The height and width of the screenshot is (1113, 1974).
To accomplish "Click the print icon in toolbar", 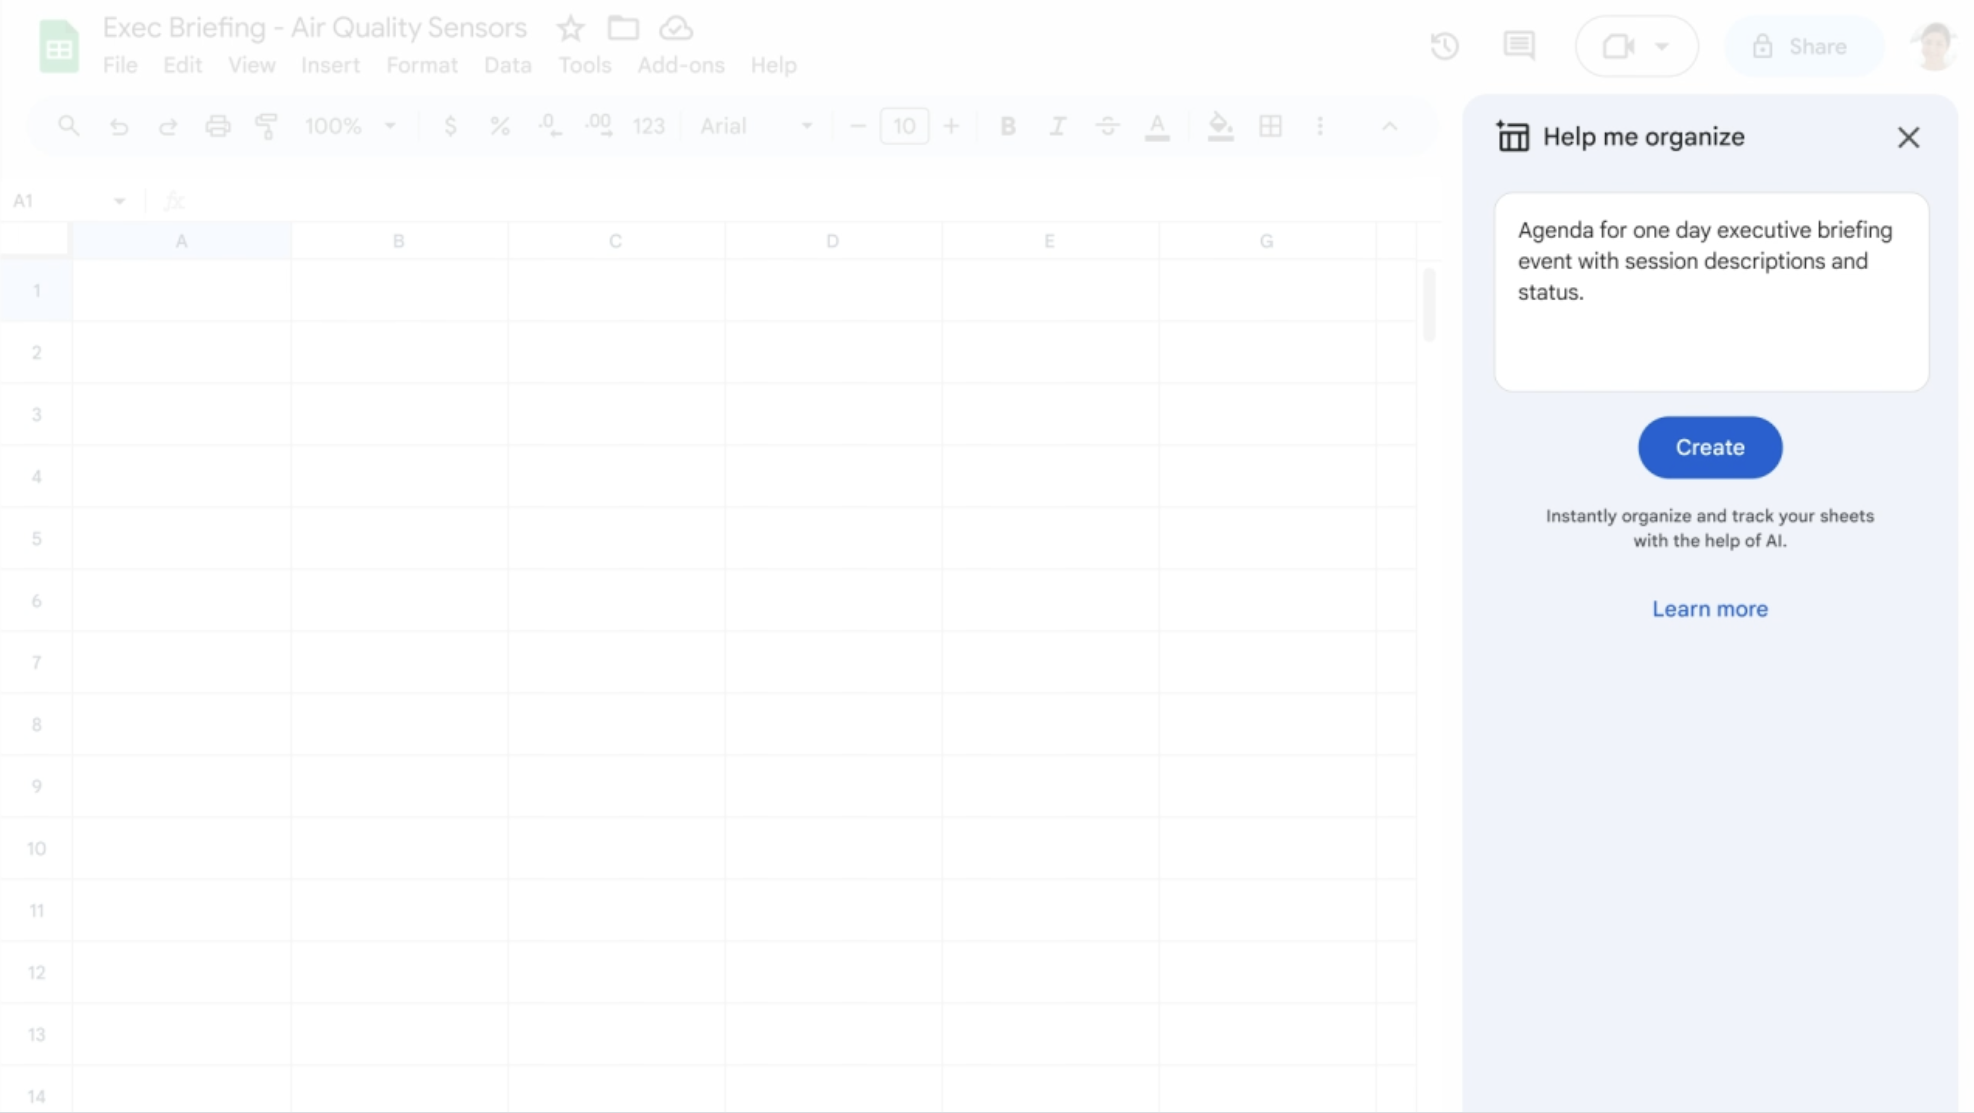I will pos(216,125).
